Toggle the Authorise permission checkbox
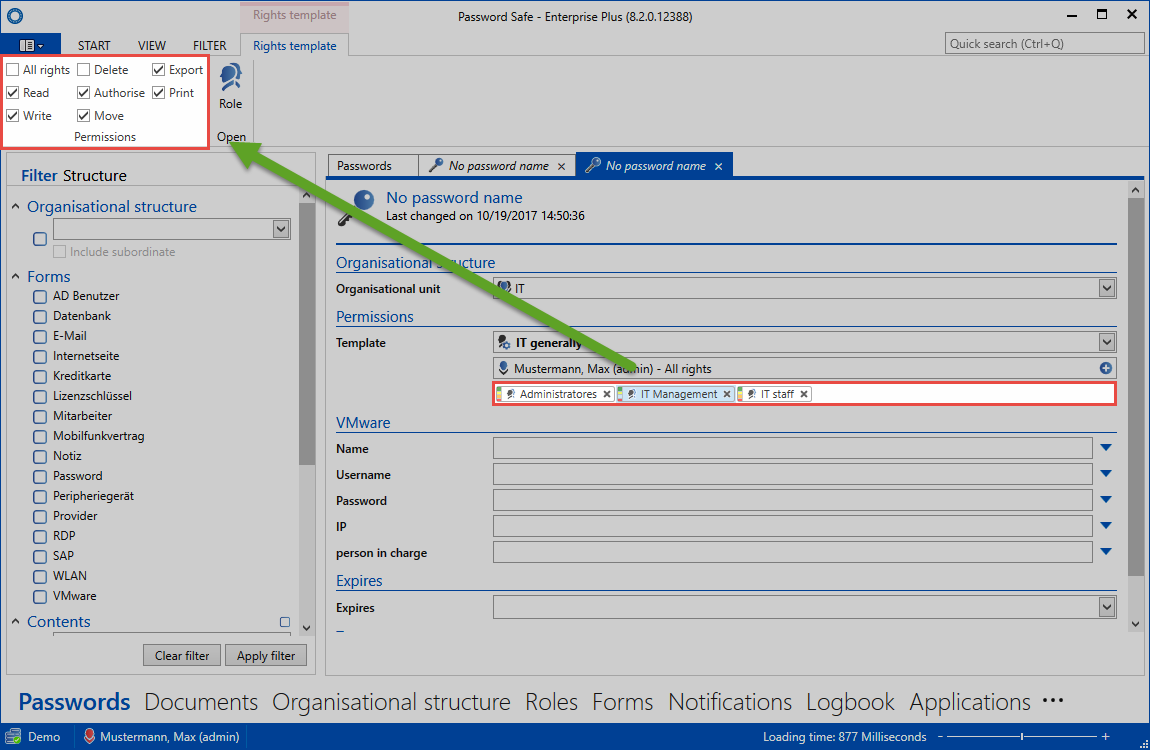The height and width of the screenshot is (750, 1150). pyautogui.click(x=84, y=92)
